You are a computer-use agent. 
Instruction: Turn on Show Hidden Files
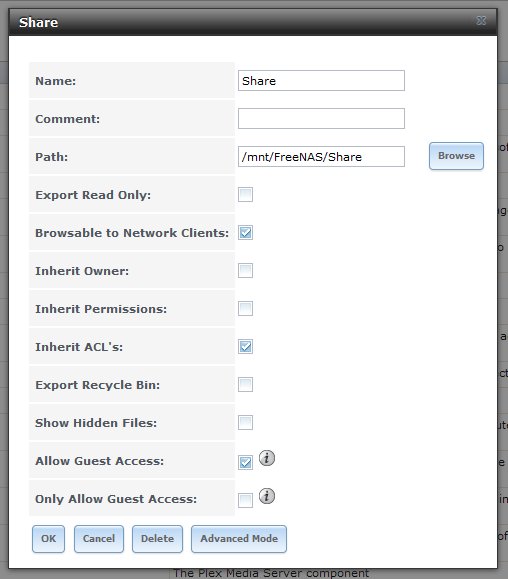pyautogui.click(x=246, y=423)
